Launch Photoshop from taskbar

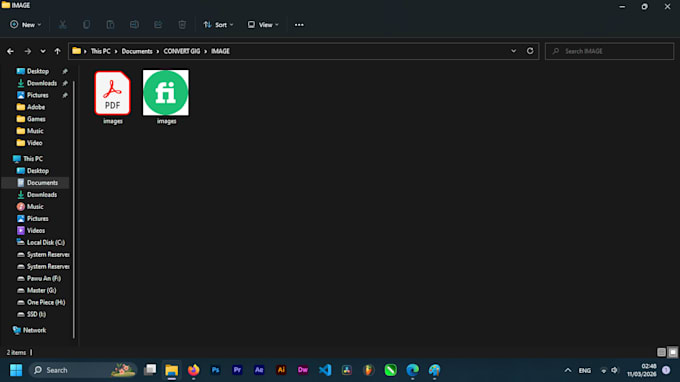click(x=216, y=370)
